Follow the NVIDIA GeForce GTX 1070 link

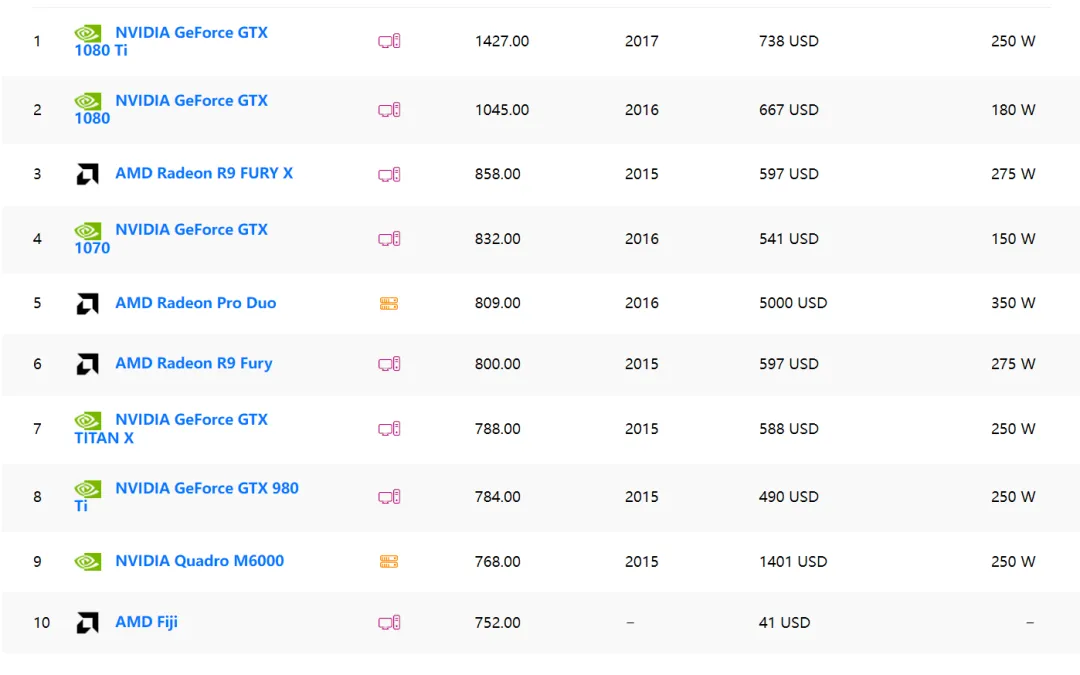171,238
